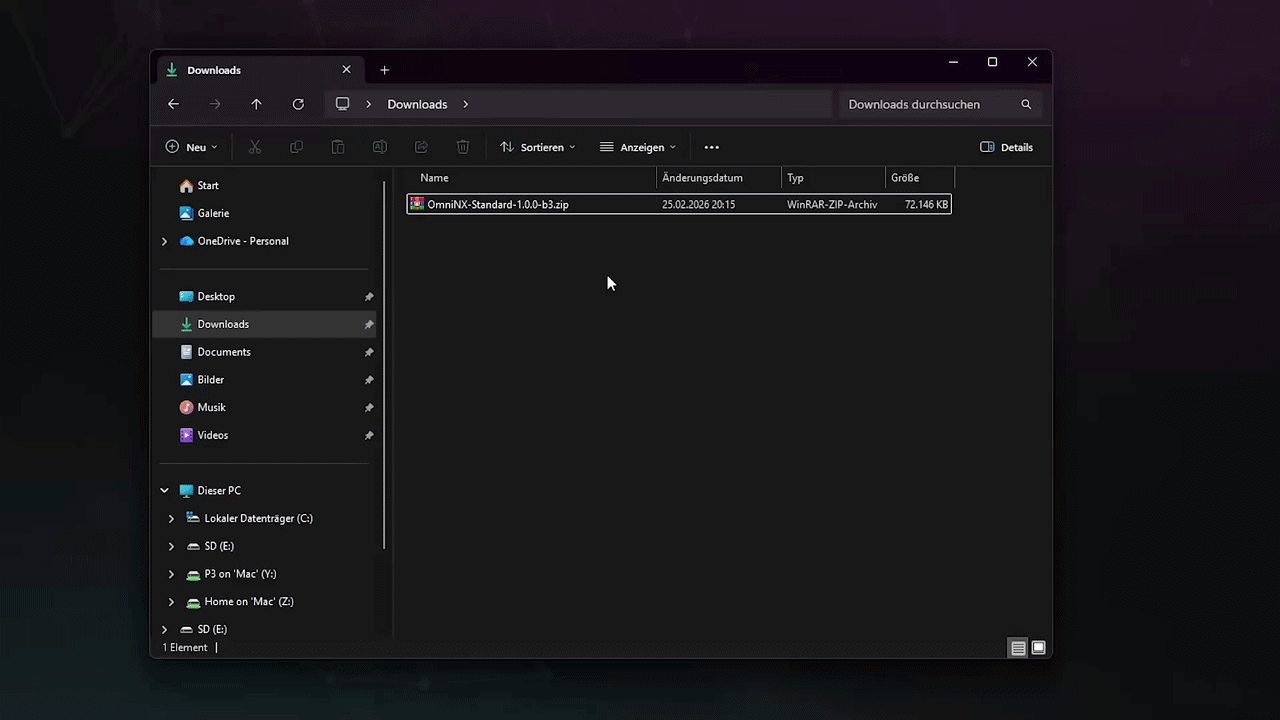Click the Back navigation arrow
Screen dimensions: 1280x720
coord(173,104)
